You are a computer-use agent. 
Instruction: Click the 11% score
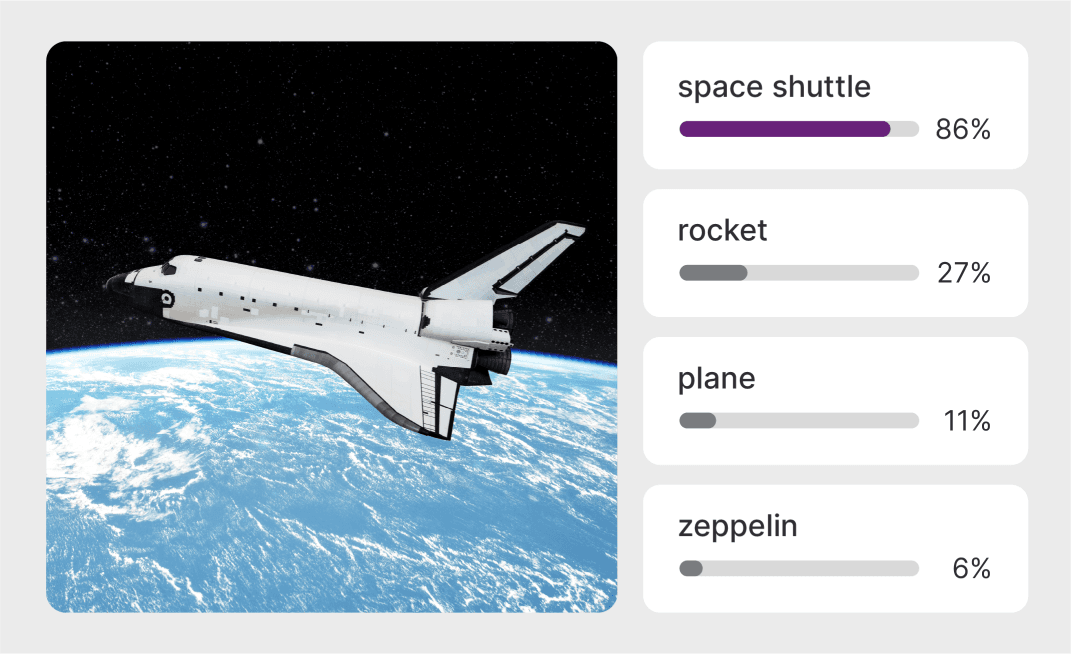pos(966,421)
